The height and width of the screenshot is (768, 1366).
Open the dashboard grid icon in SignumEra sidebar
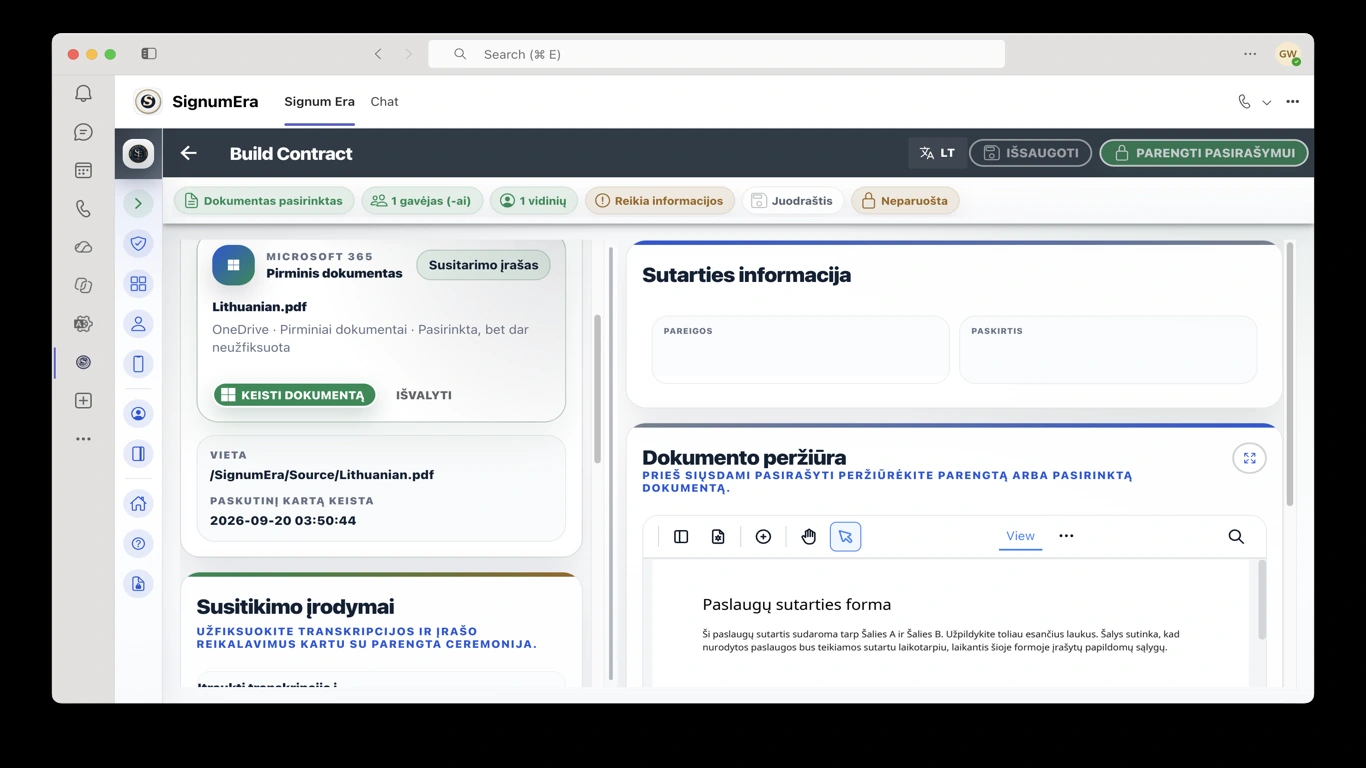(138, 284)
